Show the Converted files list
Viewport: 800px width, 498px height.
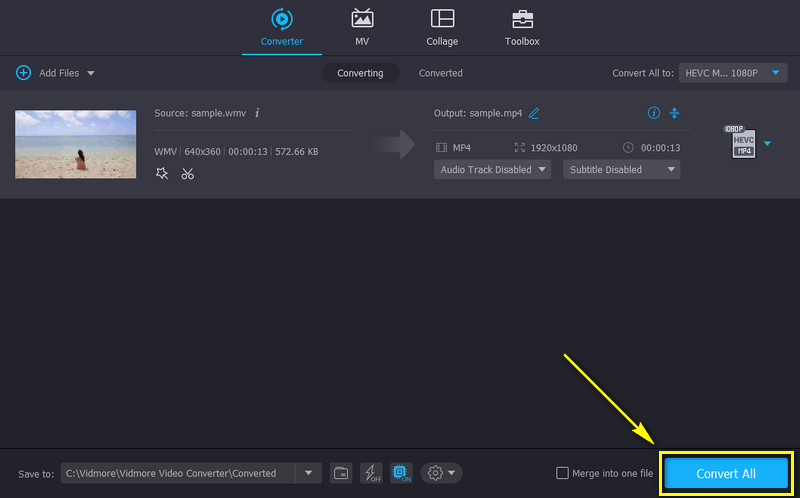440,73
